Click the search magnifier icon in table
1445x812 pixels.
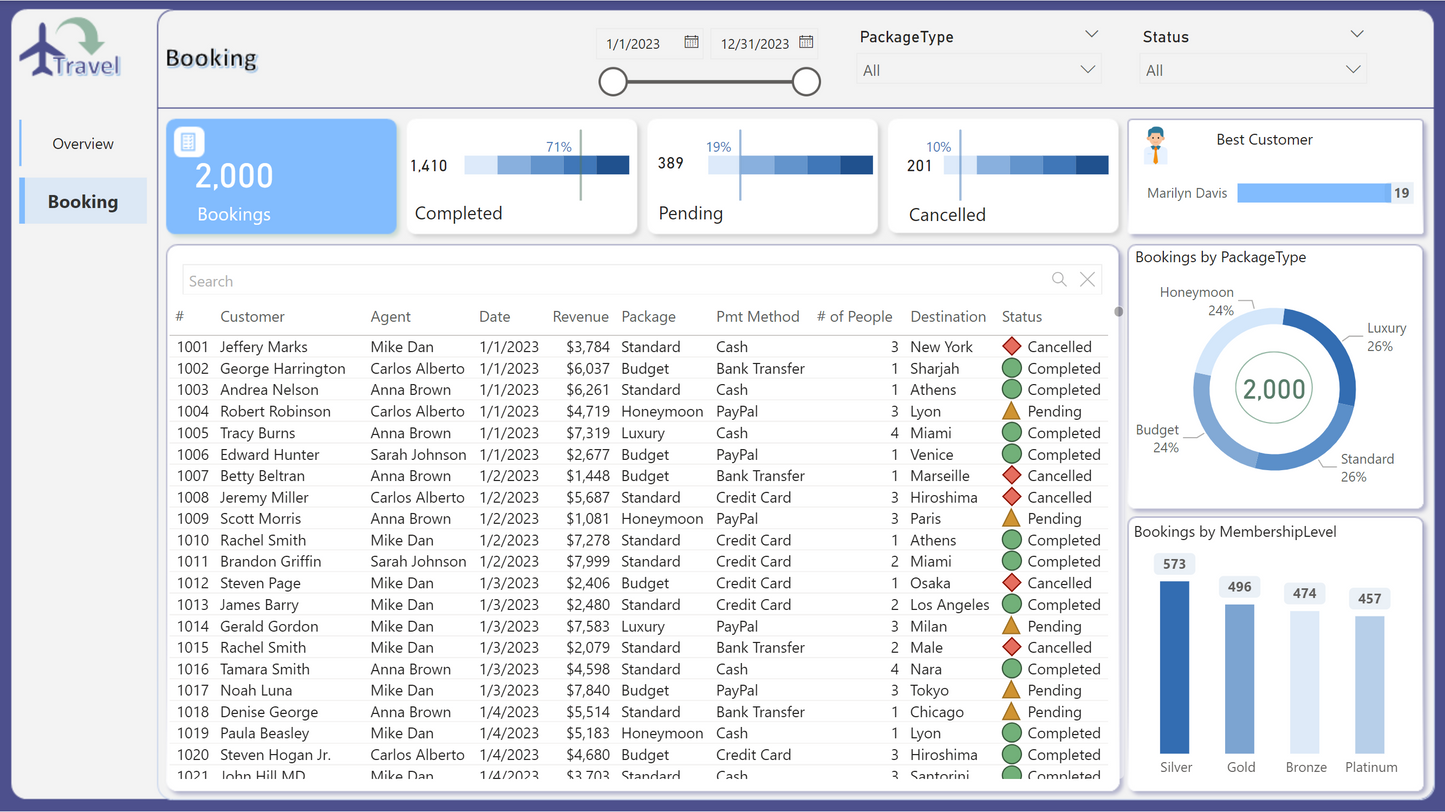[1059, 280]
